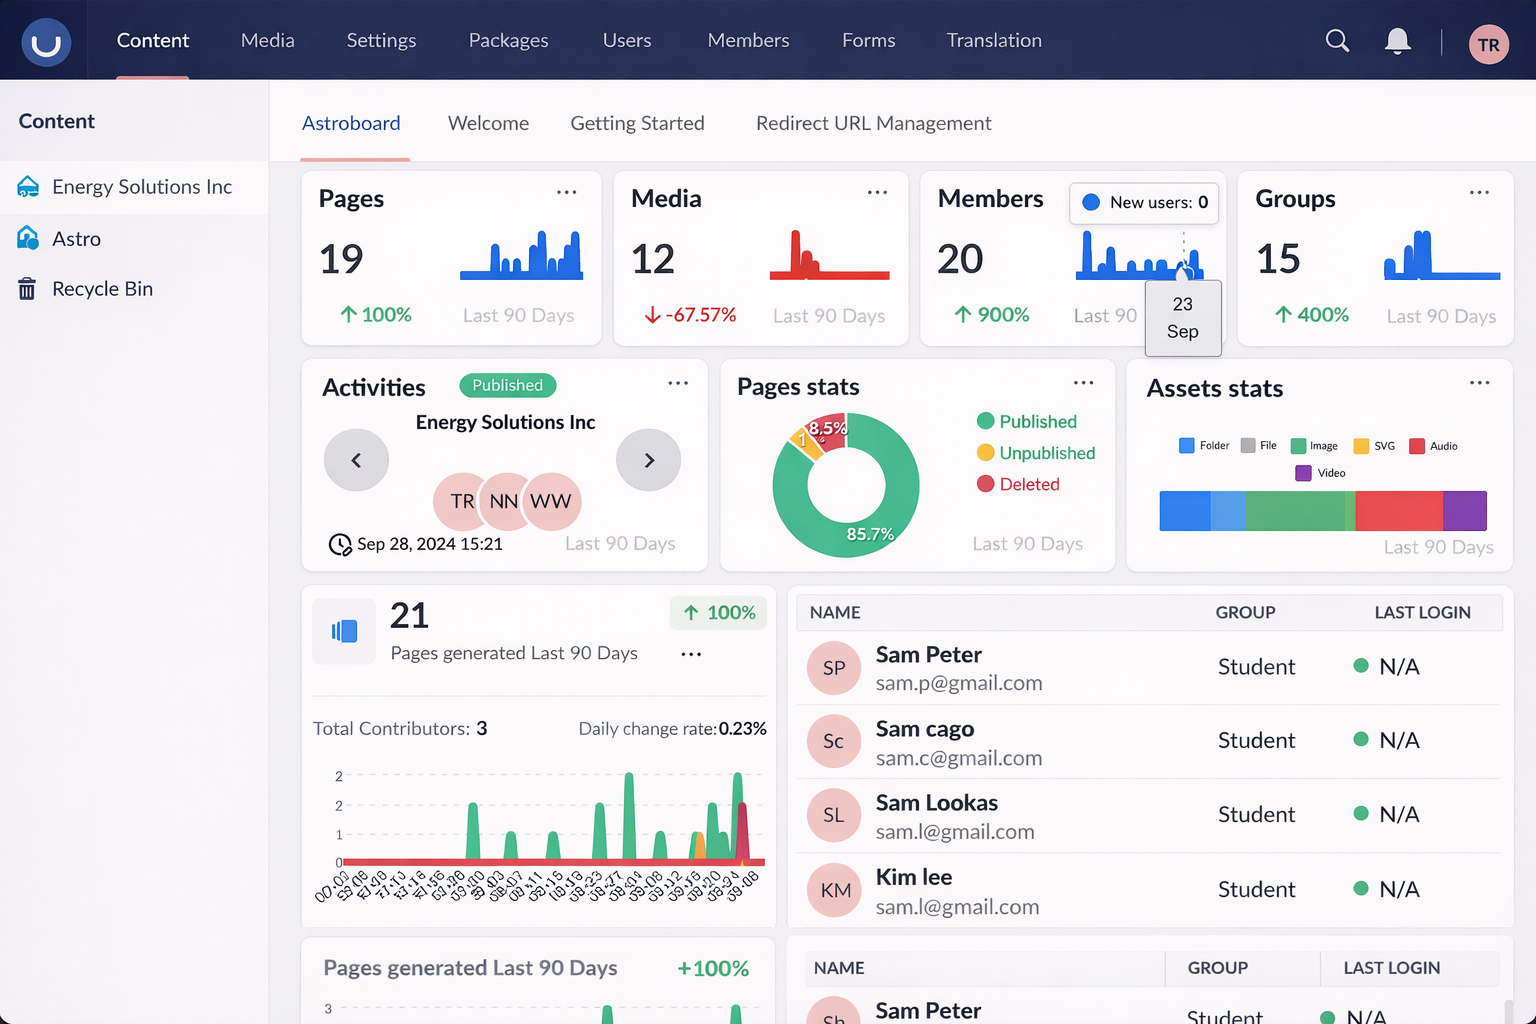Open the Pages card options menu

(x=567, y=192)
